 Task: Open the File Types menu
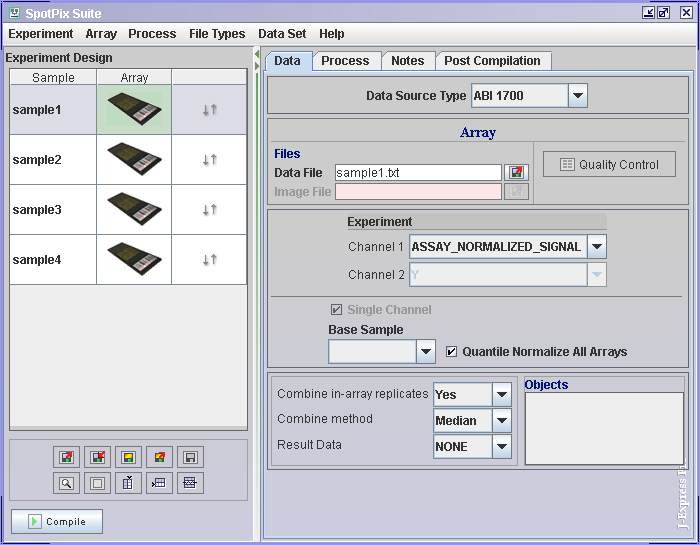tap(217, 34)
